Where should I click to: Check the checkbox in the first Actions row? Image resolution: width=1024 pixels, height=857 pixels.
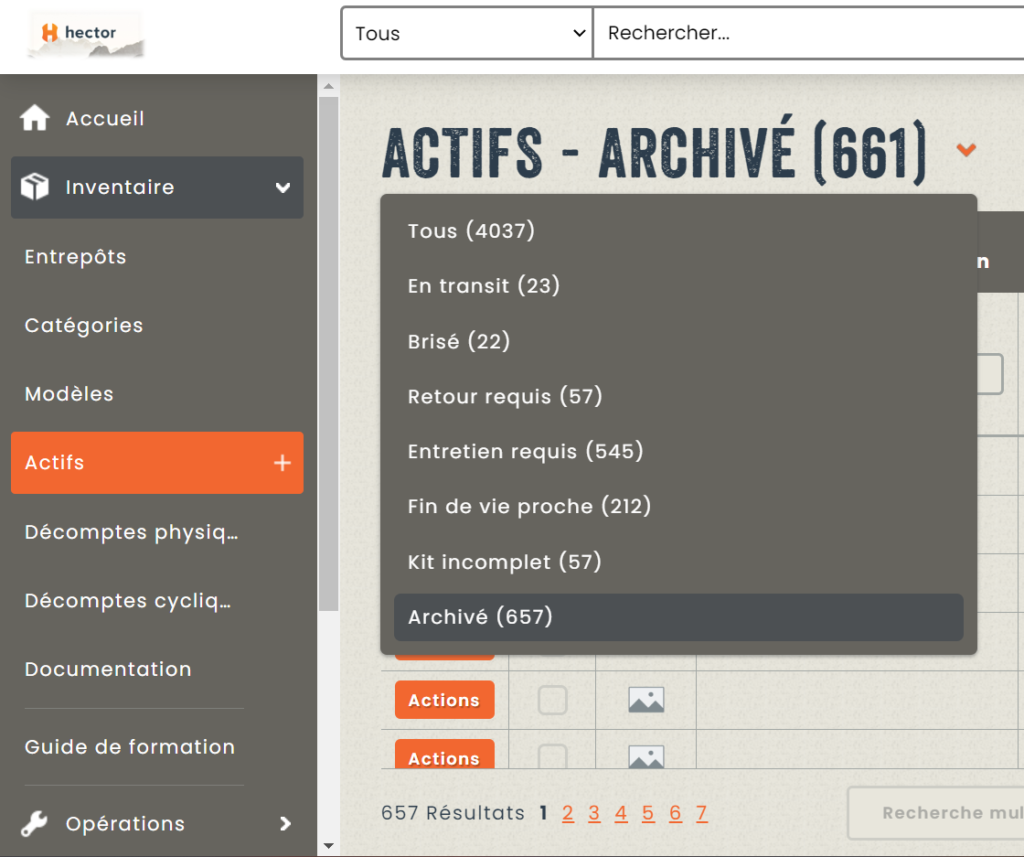[x=552, y=700]
